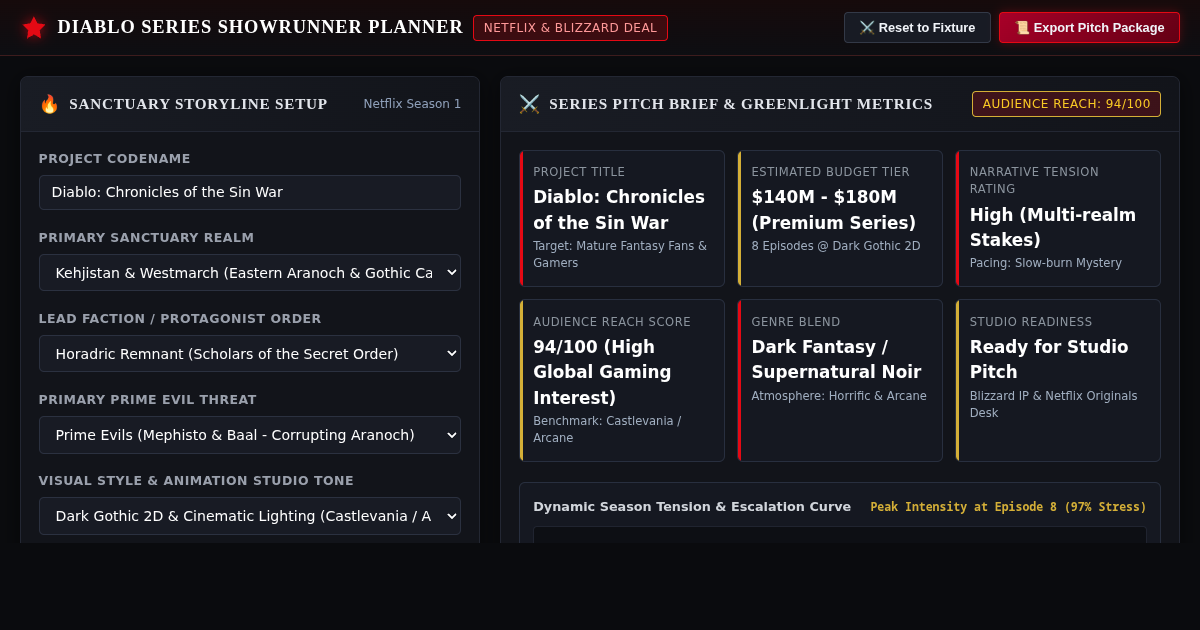Click the Estimated Budget Tier card
Screen dimensions: 1200x630
840,218
